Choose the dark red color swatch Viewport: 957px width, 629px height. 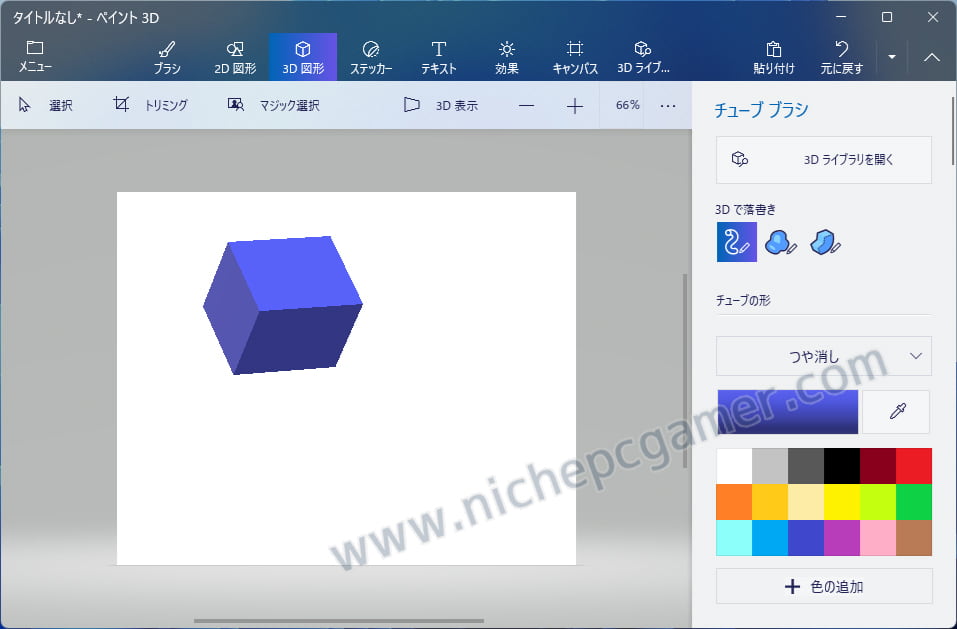pyautogui.click(x=878, y=466)
